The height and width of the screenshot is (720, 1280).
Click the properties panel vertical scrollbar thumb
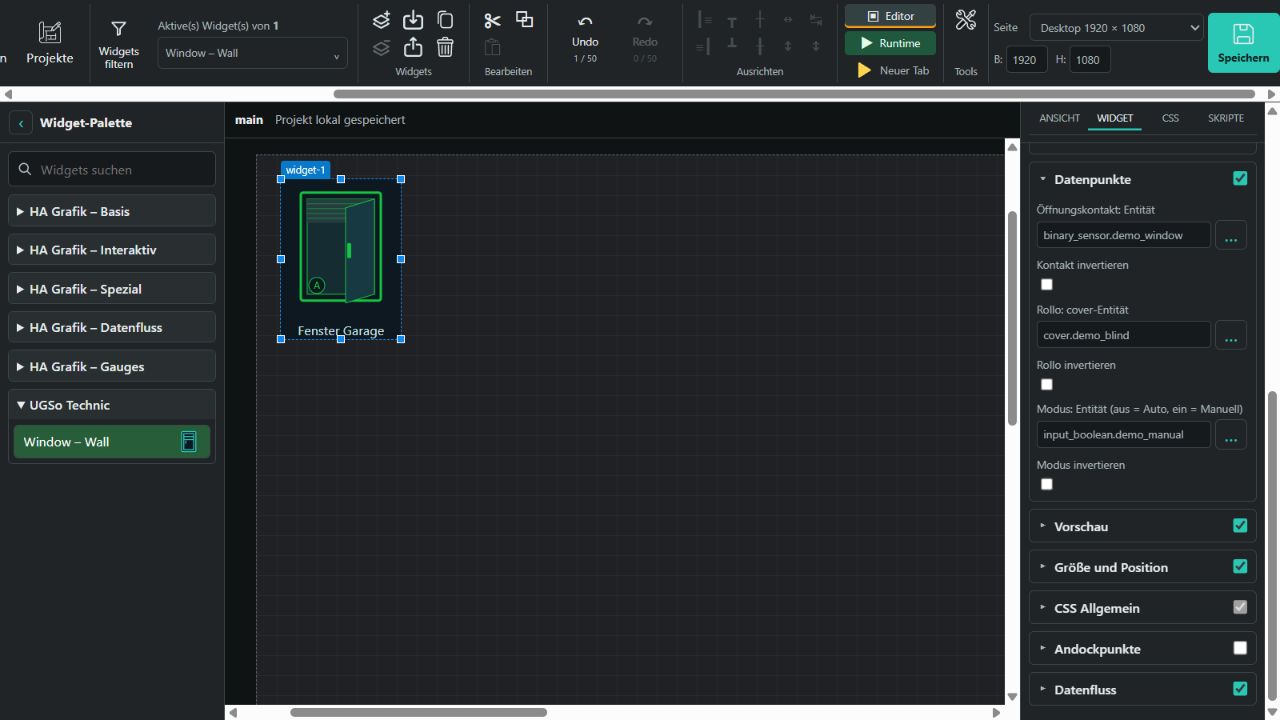click(x=1272, y=547)
